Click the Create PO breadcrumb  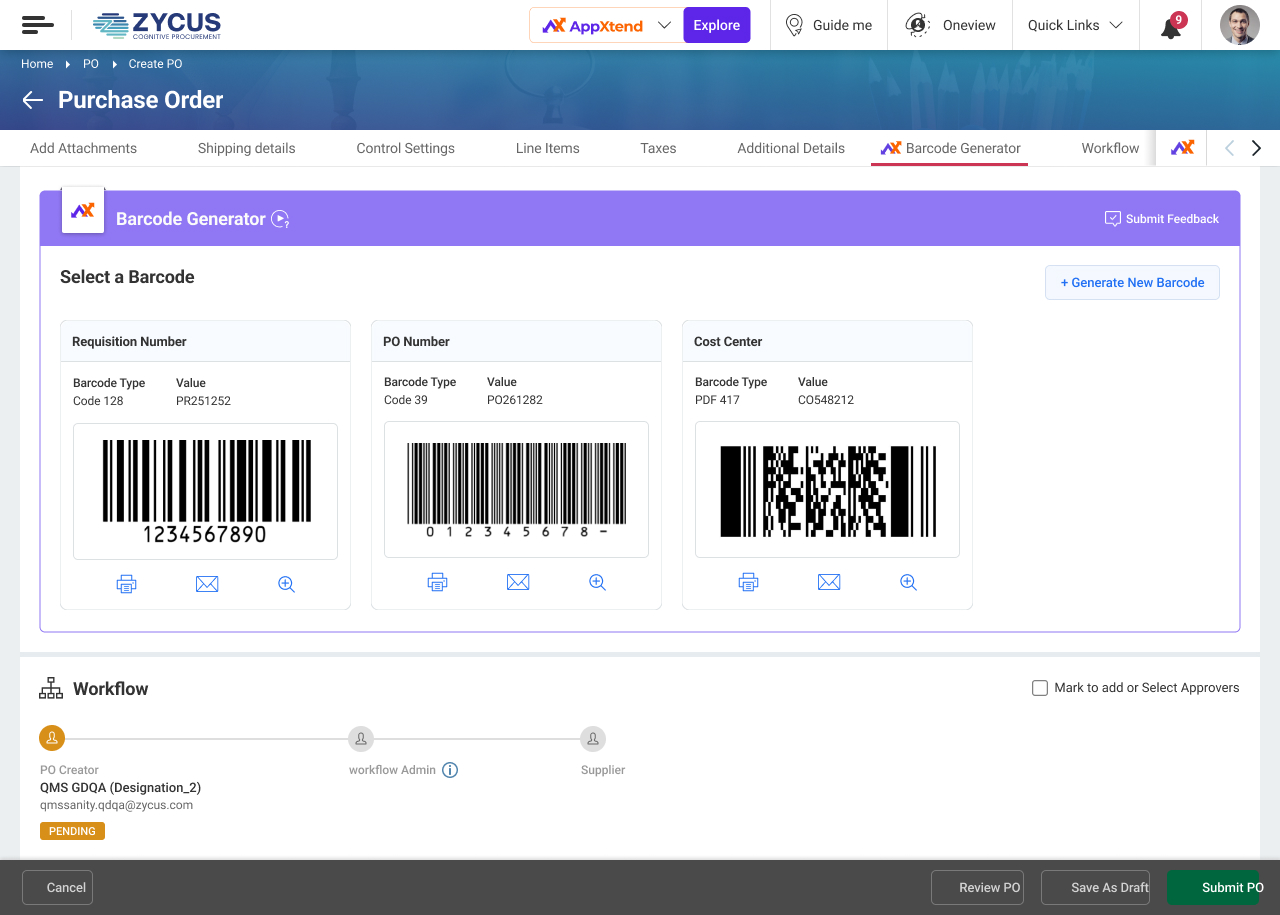(155, 64)
